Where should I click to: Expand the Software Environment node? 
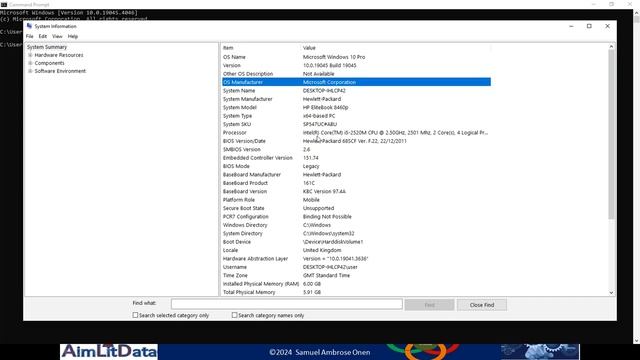[x=30, y=71]
